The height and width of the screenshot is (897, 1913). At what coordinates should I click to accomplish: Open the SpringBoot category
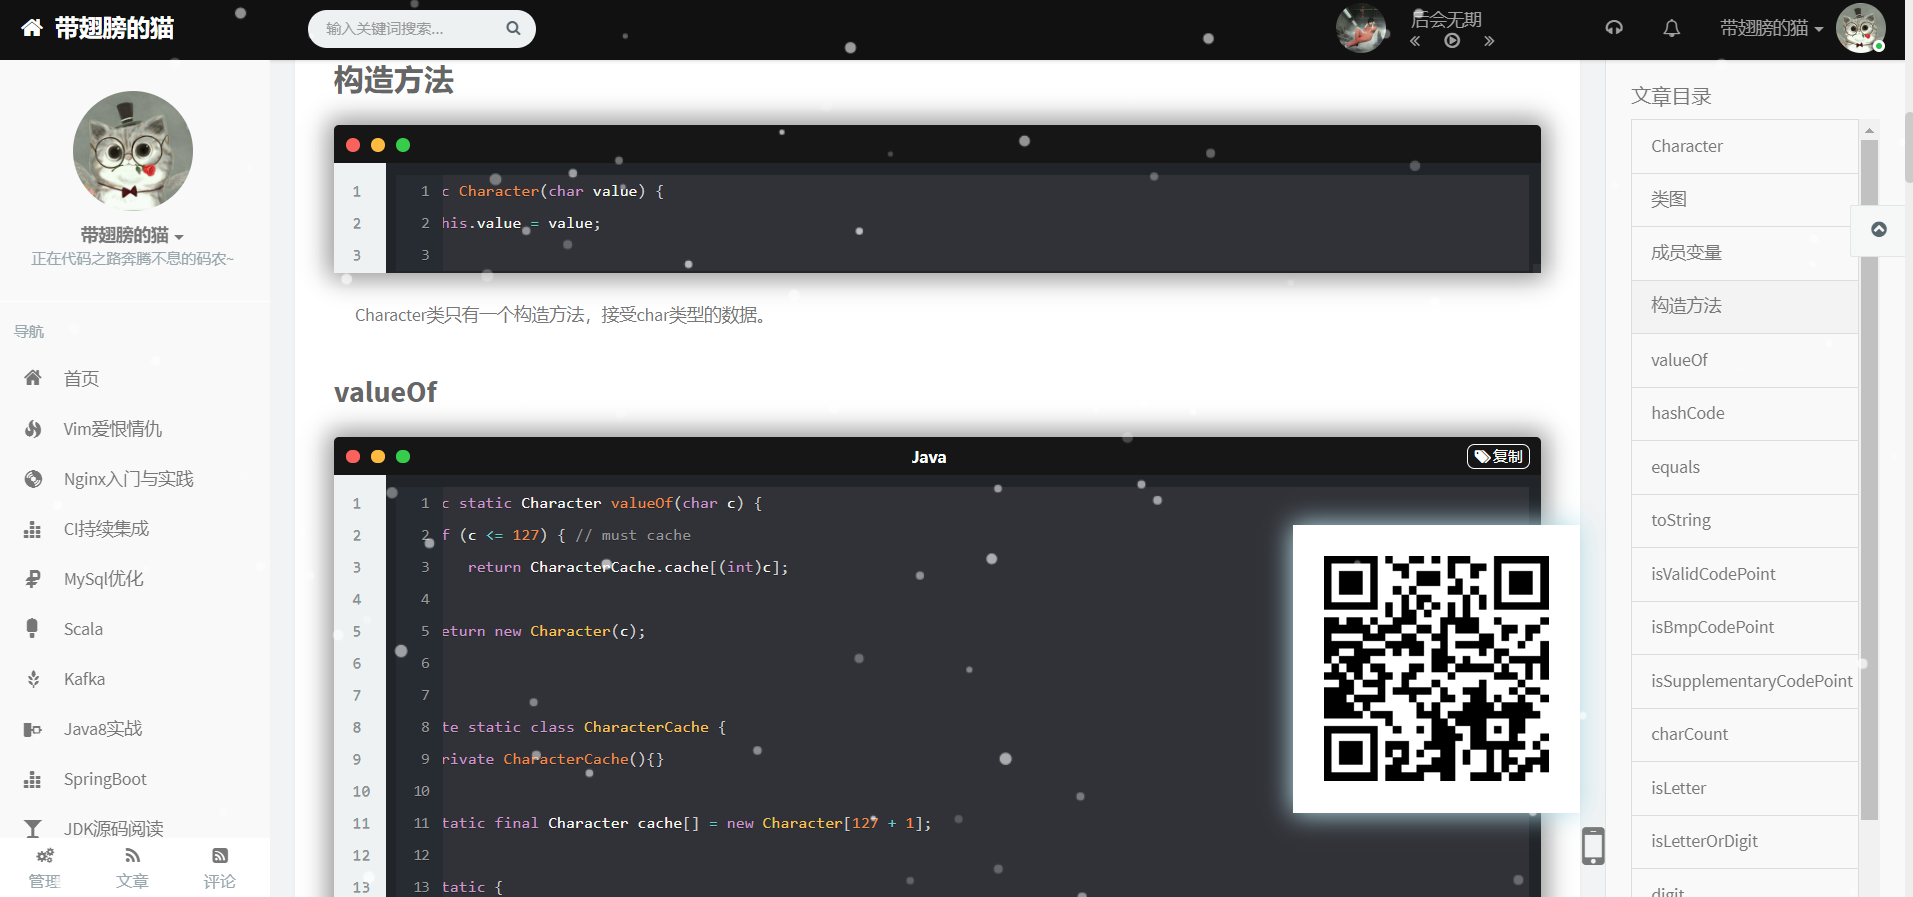(105, 779)
